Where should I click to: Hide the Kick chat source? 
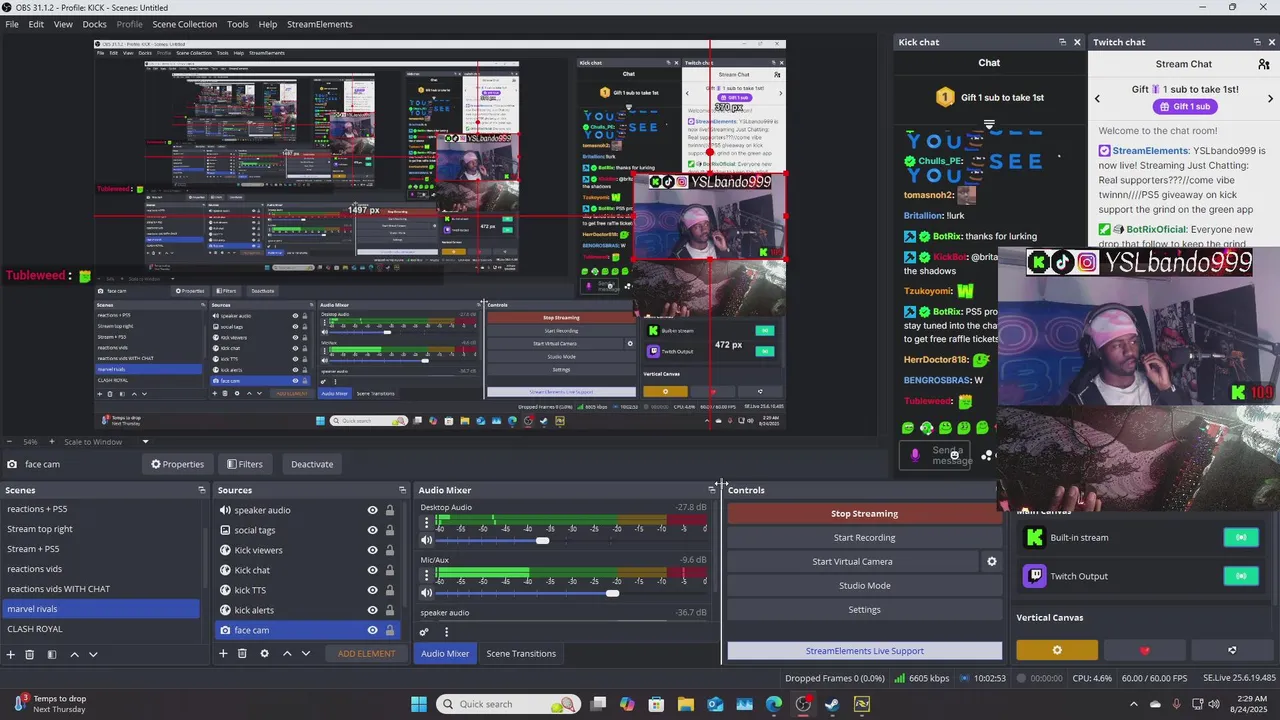point(372,570)
